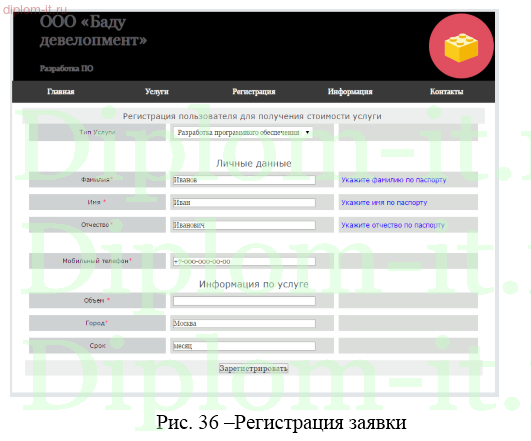
Task: Focus the Имя input field
Action: (x=244, y=203)
